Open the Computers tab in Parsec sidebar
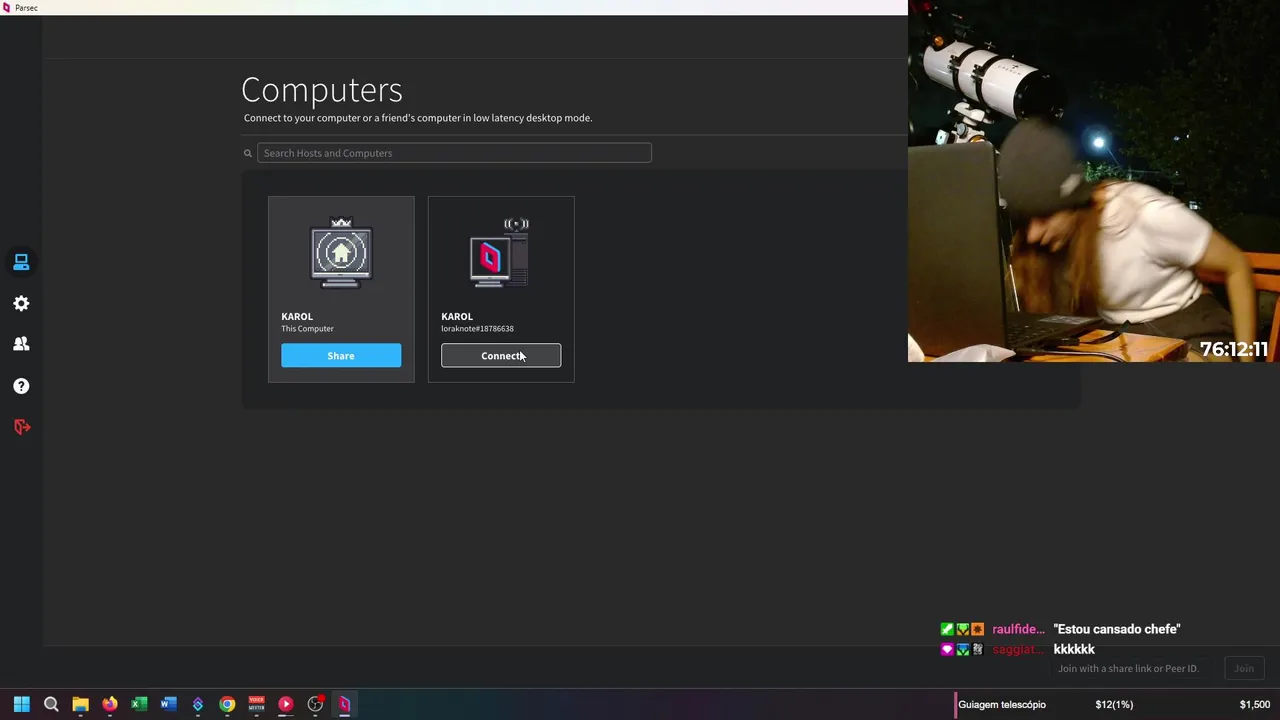The image size is (1280, 720). [21, 262]
